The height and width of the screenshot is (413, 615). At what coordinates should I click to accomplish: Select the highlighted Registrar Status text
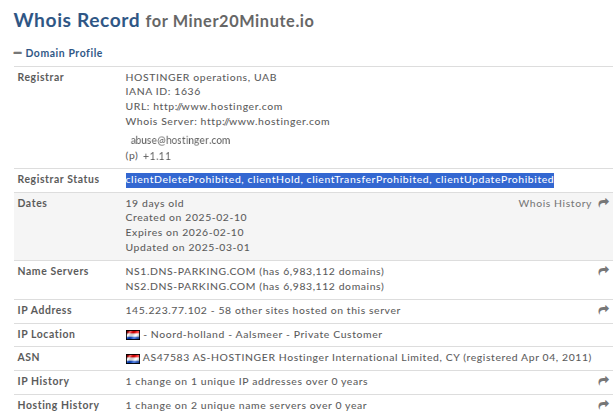tap(340, 180)
